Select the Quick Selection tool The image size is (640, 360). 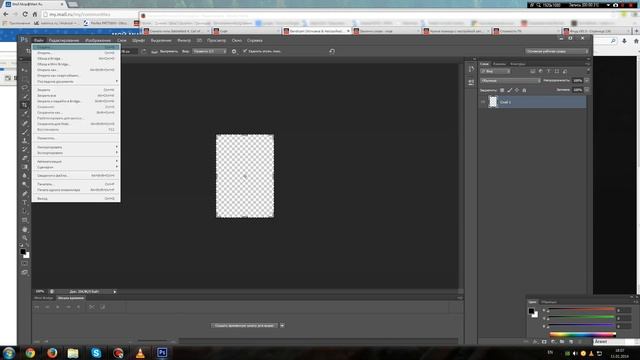24,96
